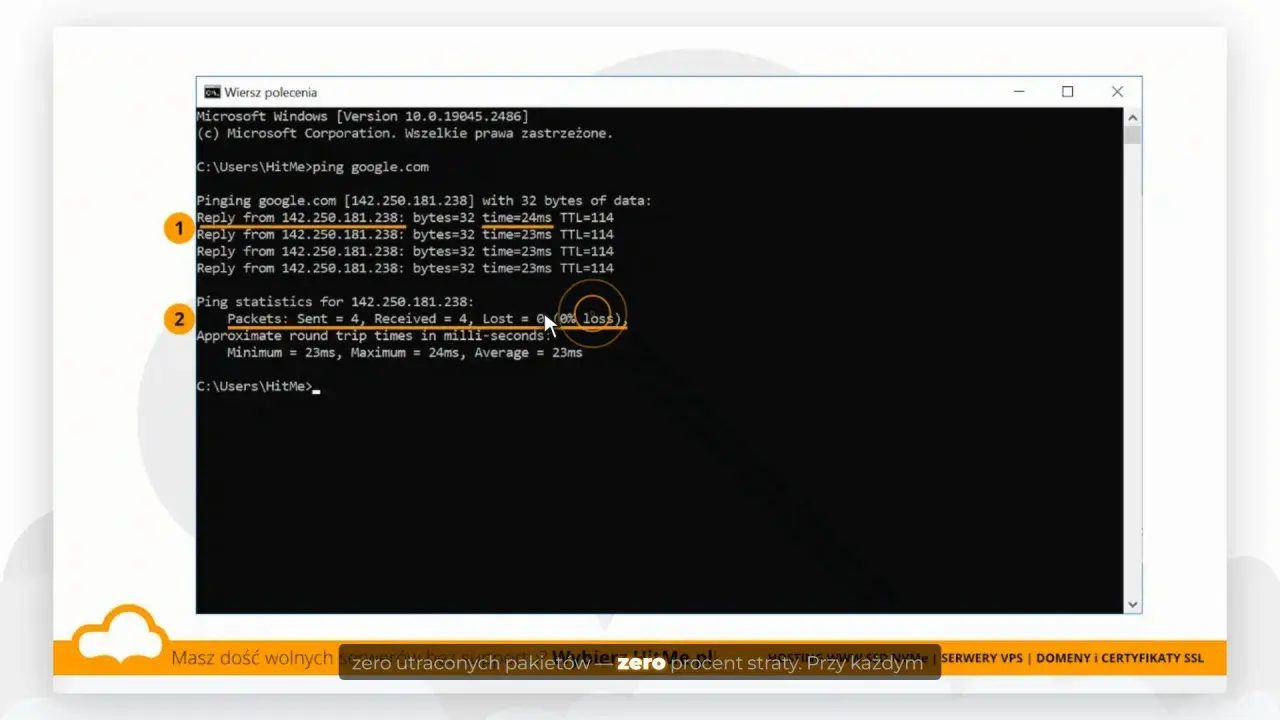Close the Wiersz polecenia window
This screenshot has height=720, width=1280.
[1117, 92]
